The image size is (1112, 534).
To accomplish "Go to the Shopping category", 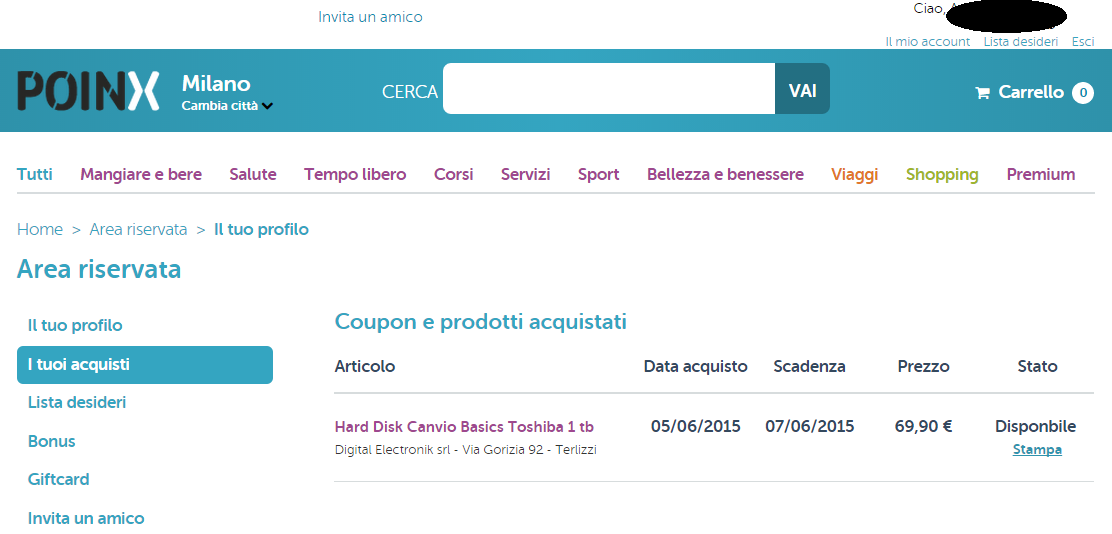I will click(x=941, y=174).
